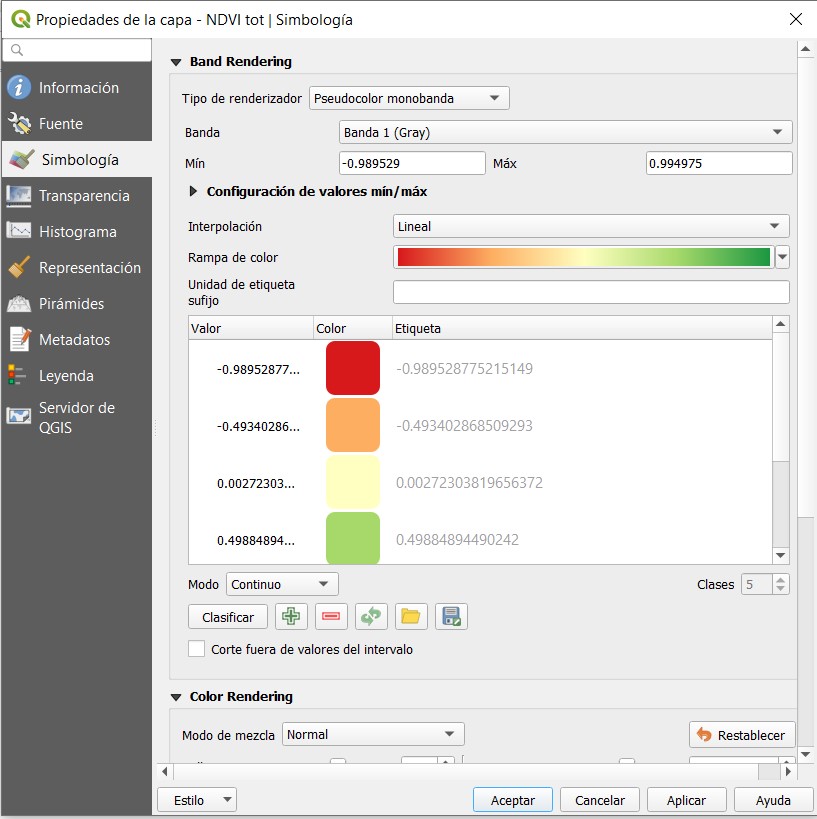817x819 pixels.
Task: Click the QGIS logo in title bar
Action: (21, 19)
